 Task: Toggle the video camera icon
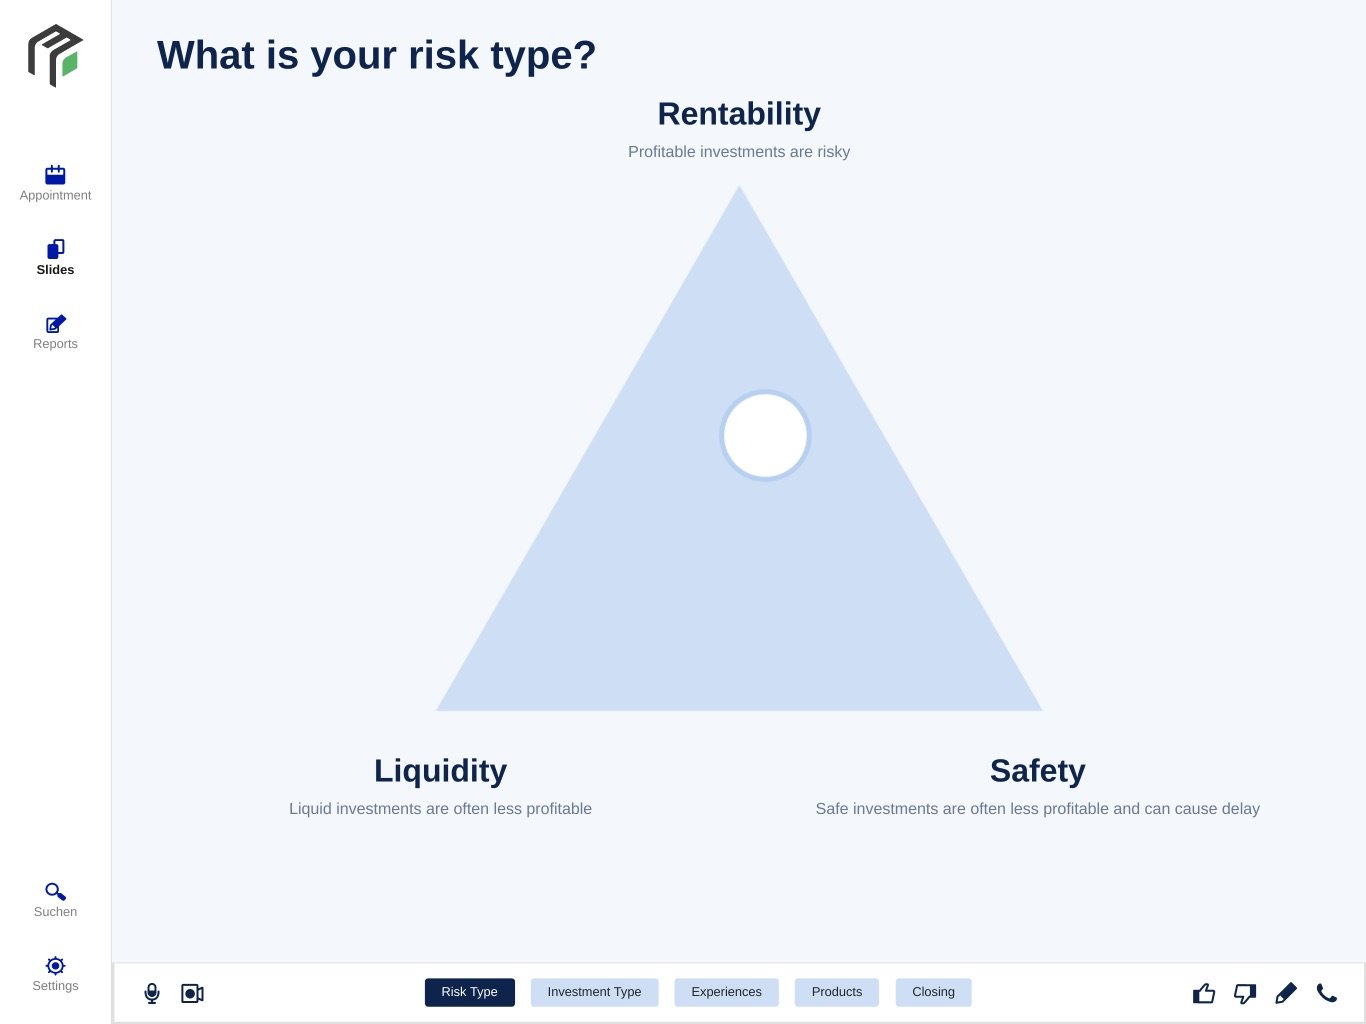click(x=192, y=993)
